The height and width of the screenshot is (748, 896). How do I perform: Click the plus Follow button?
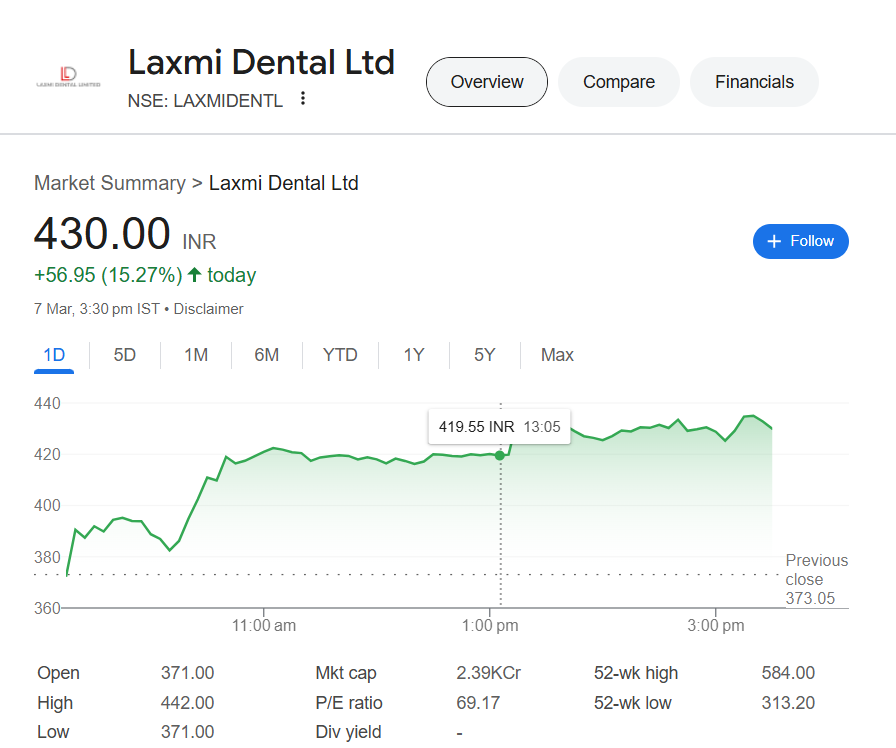pos(800,241)
